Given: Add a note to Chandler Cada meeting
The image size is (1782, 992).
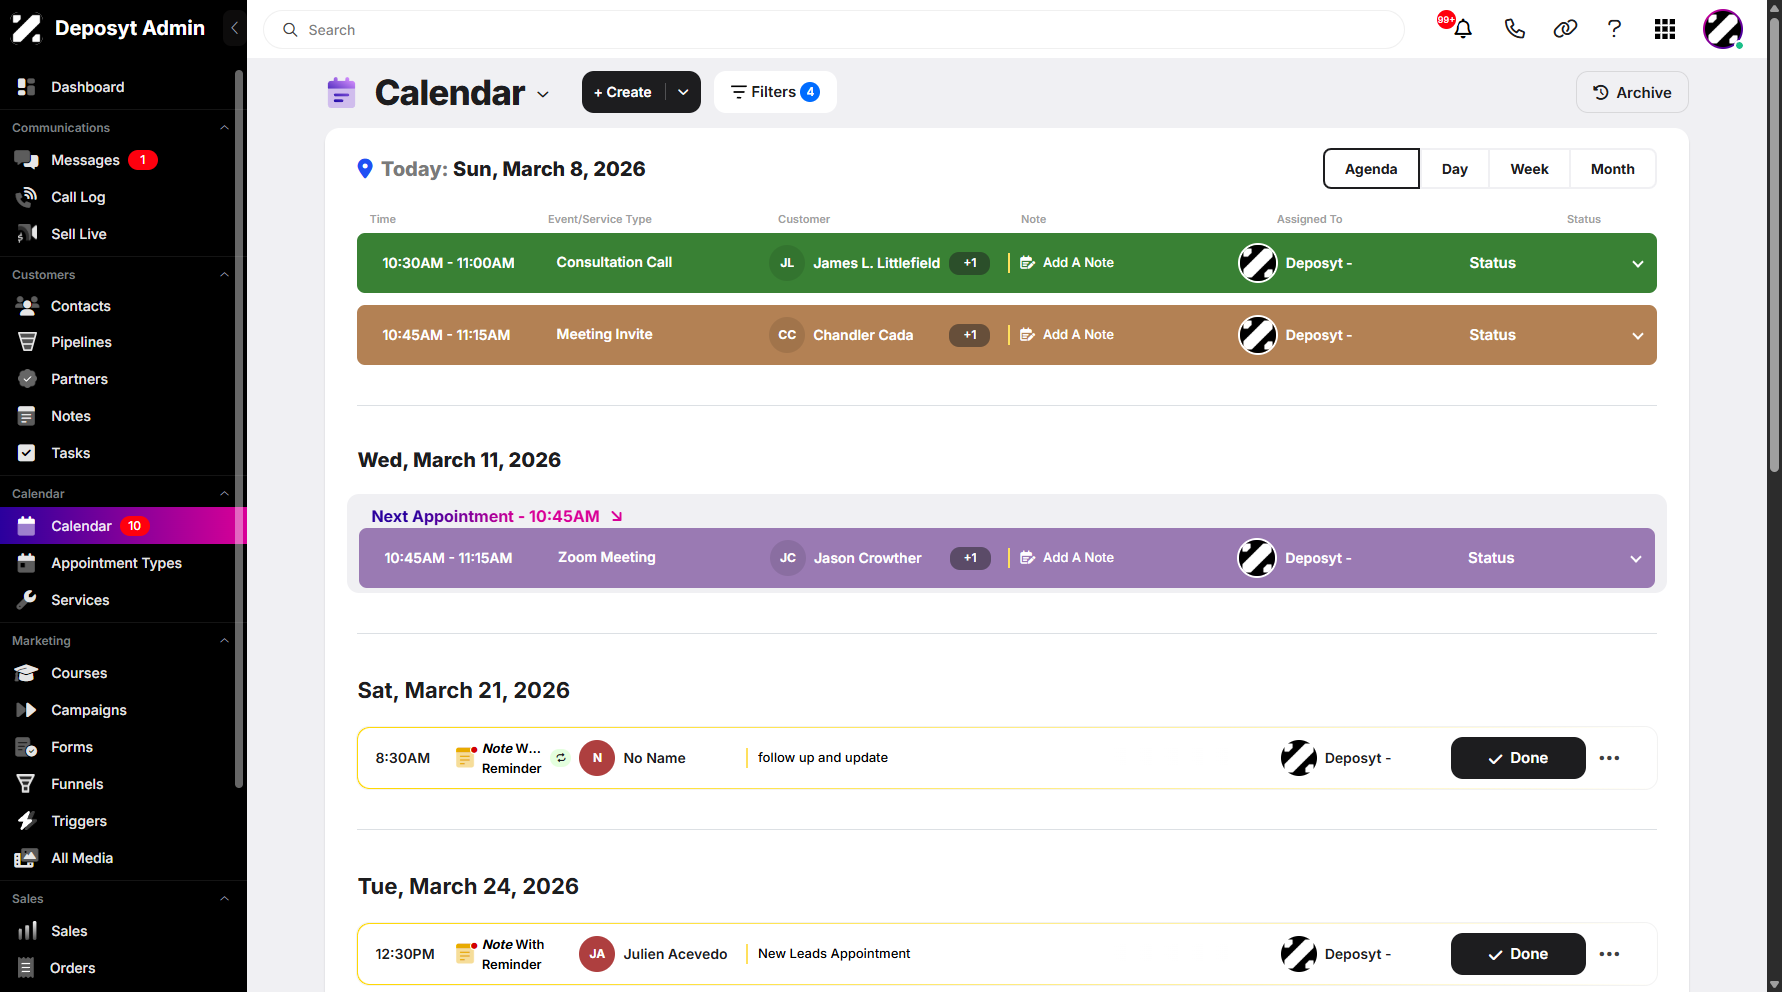Looking at the screenshot, I should click(x=1067, y=335).
